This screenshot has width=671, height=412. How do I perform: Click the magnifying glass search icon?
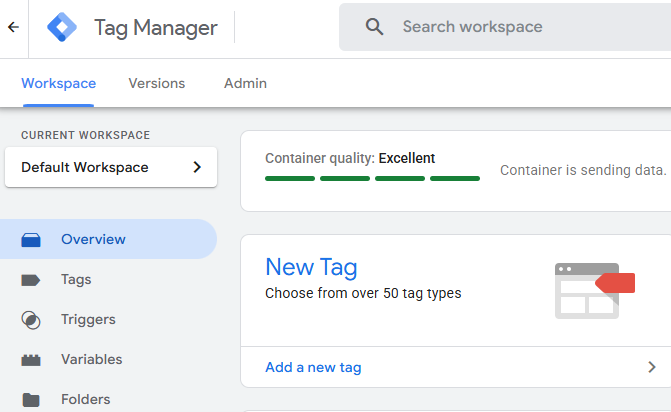pos(374,27)
